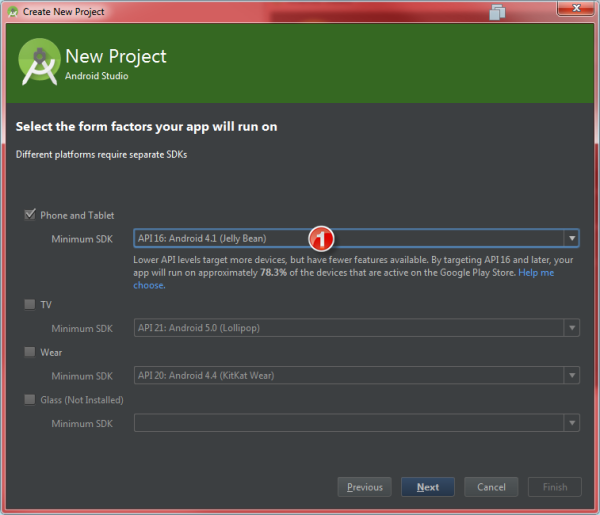This screenshot has height=515, width=600.
Task: Select the API 20: Android 4.4 (KitKat Wear) combo box
Action: pos(356,375)
